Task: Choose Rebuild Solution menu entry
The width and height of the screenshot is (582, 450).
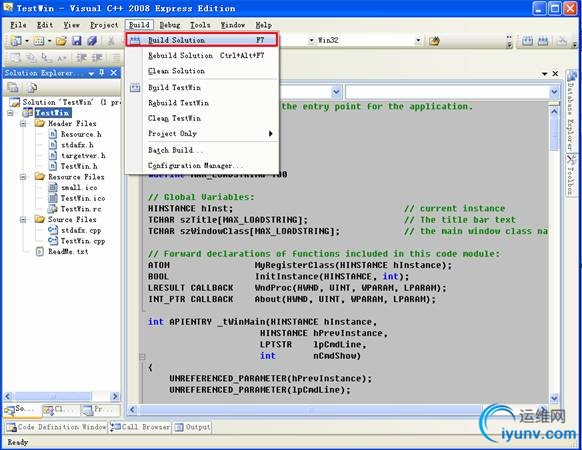Action: [202, 55]
